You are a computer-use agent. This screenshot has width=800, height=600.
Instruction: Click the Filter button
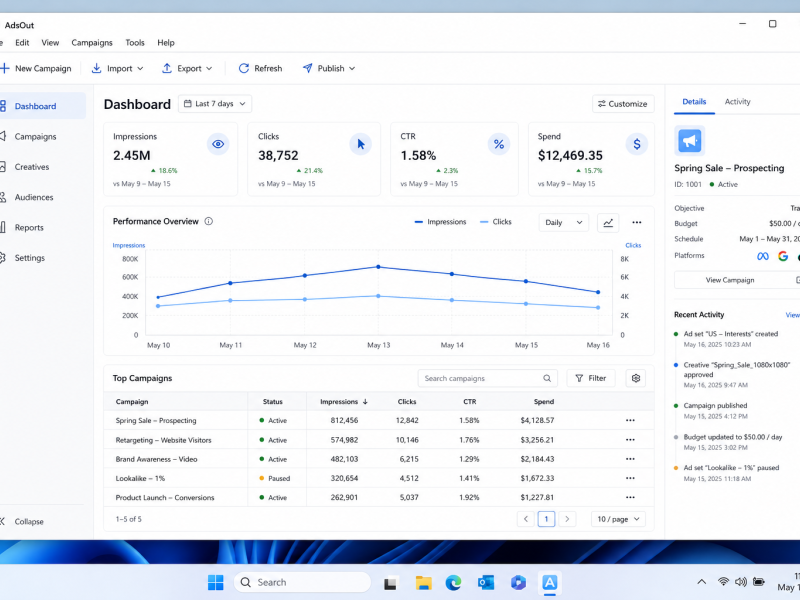click(591, 378)
